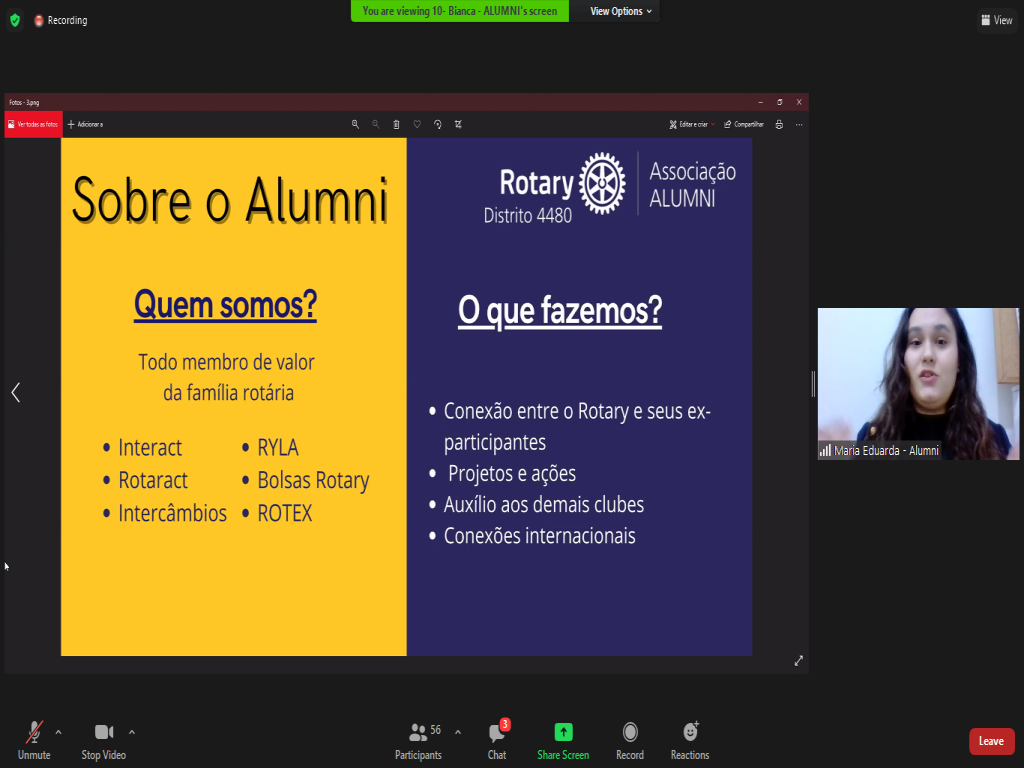1024x768 pixels.
Task: Open the Chat panel
Action: [x=497, y=739]
